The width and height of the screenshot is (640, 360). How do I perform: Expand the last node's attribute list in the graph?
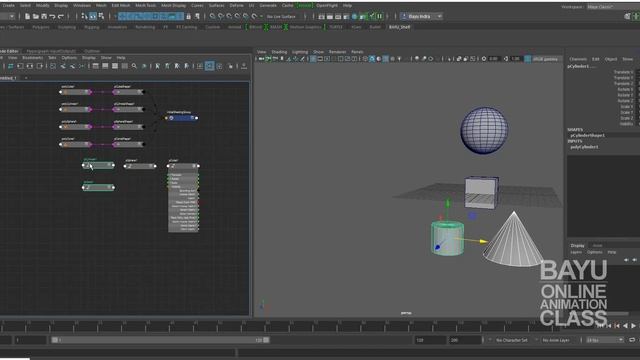(x=194, y=166)
